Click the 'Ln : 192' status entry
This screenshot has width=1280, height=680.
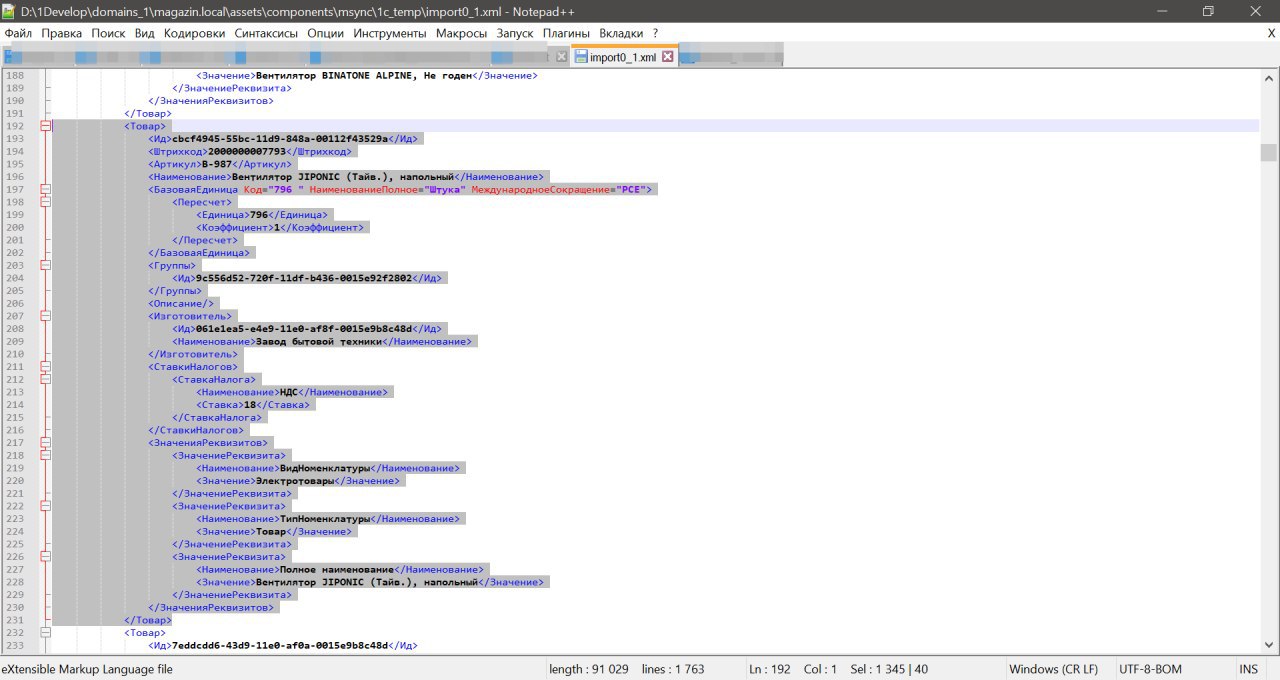(769, 669)
